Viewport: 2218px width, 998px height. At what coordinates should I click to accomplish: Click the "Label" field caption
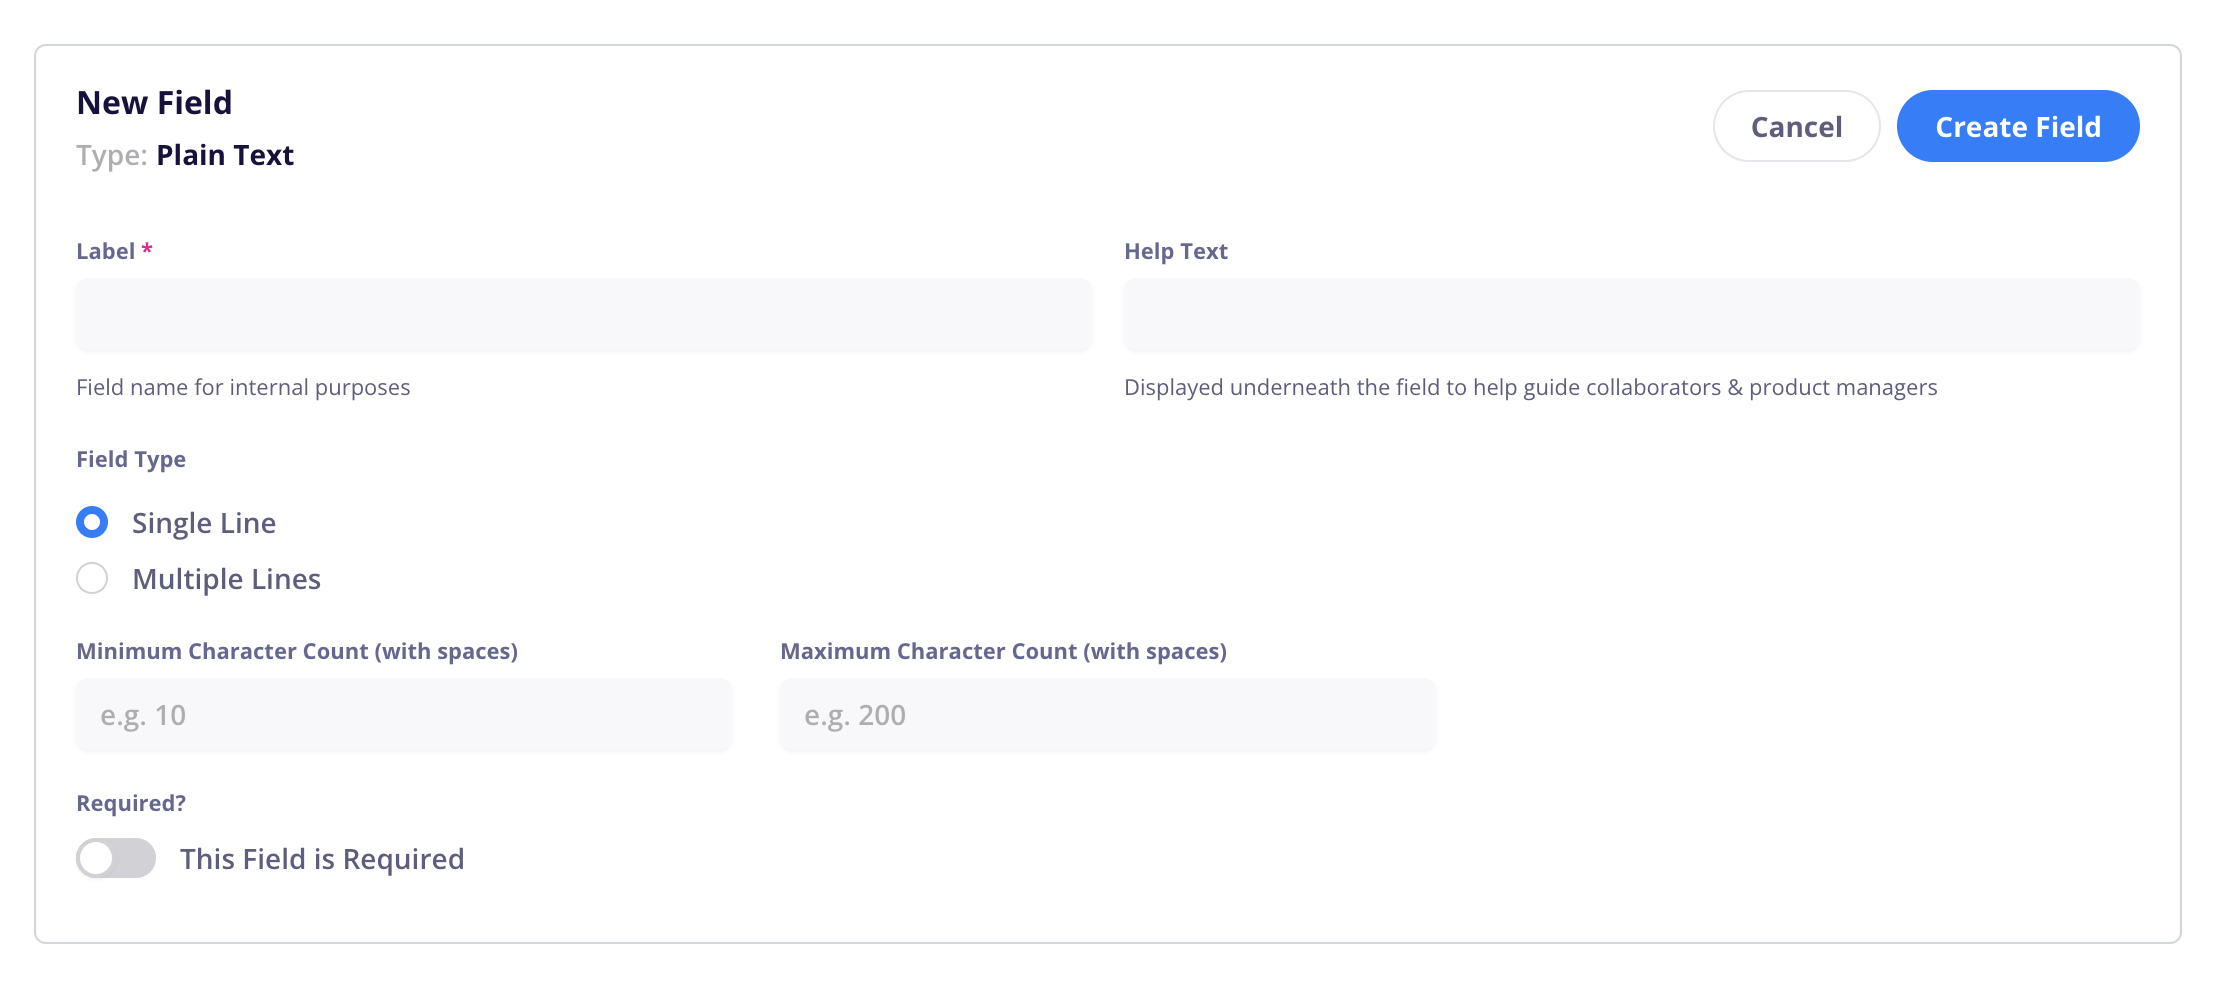[x=105, y=251]
